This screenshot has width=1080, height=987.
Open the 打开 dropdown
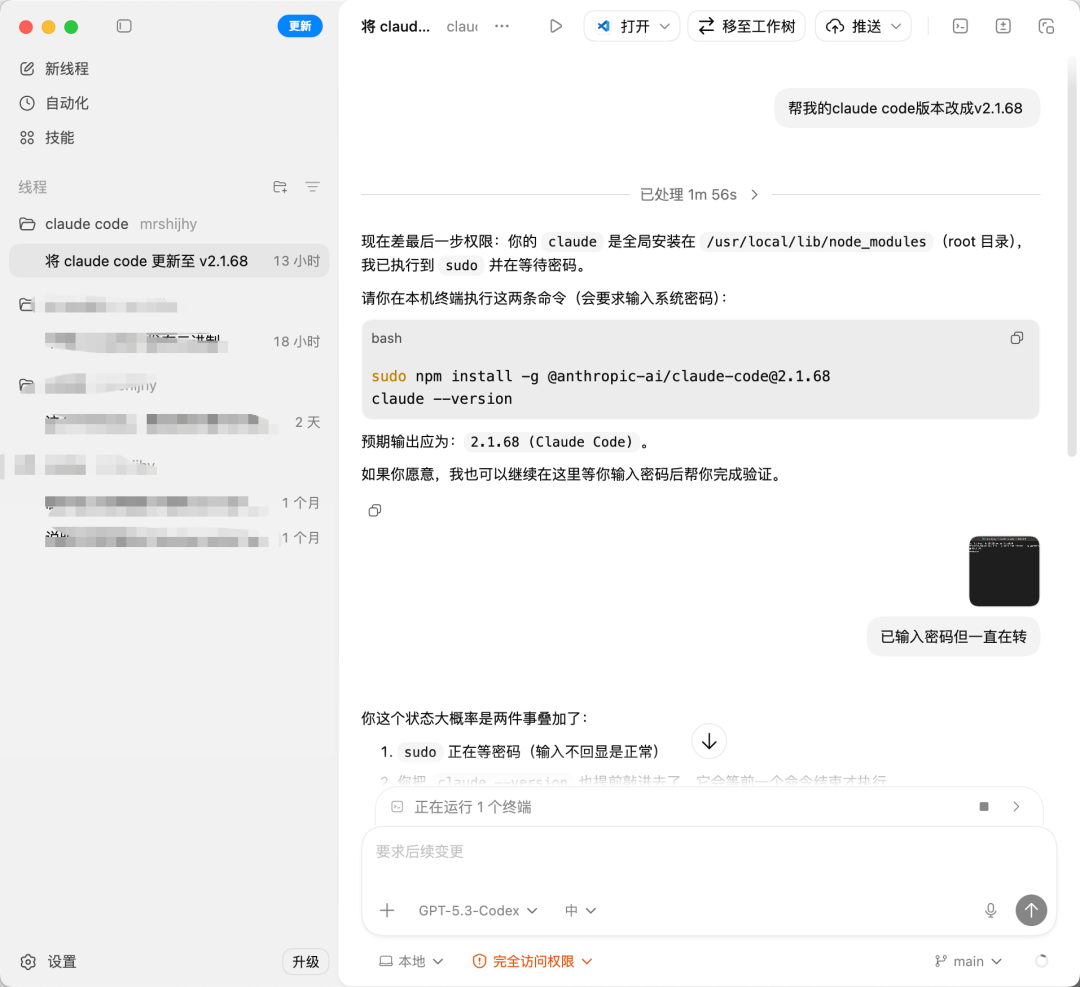click(x=631, y=26)
